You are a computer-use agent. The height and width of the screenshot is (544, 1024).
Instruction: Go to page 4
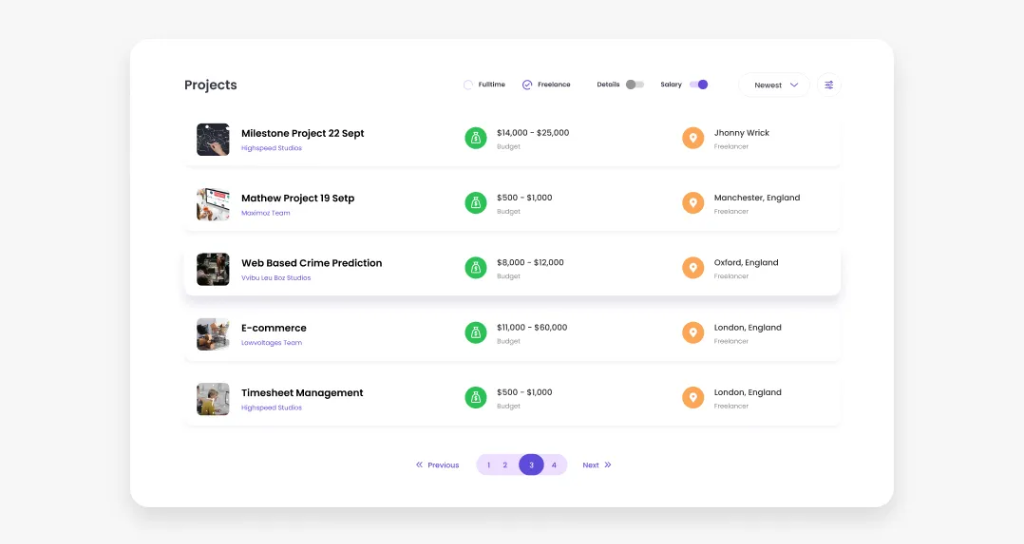[x=554, y=465]
